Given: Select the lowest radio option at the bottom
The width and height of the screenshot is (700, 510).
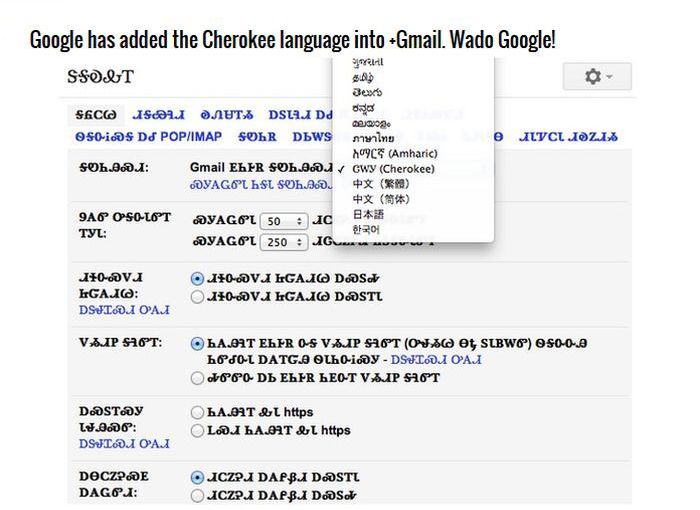Looking at the screenshot, I should (197, 496).
